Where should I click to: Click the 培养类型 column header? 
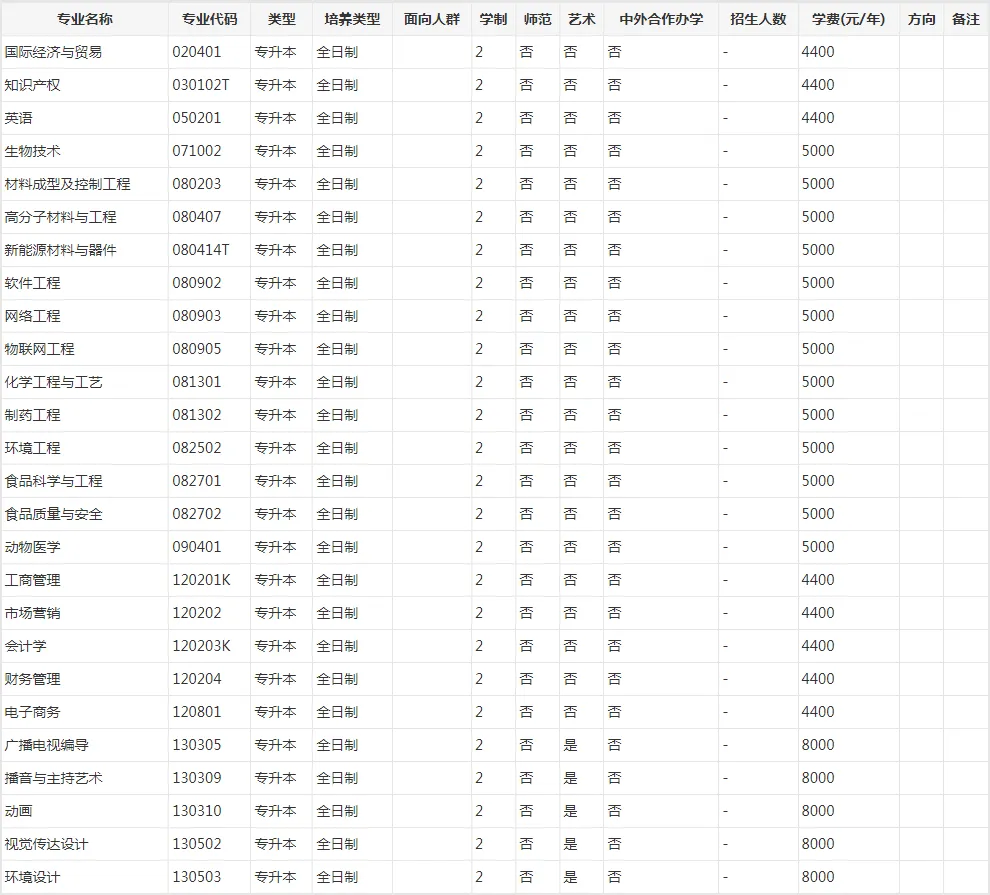(x=352, y=19)
